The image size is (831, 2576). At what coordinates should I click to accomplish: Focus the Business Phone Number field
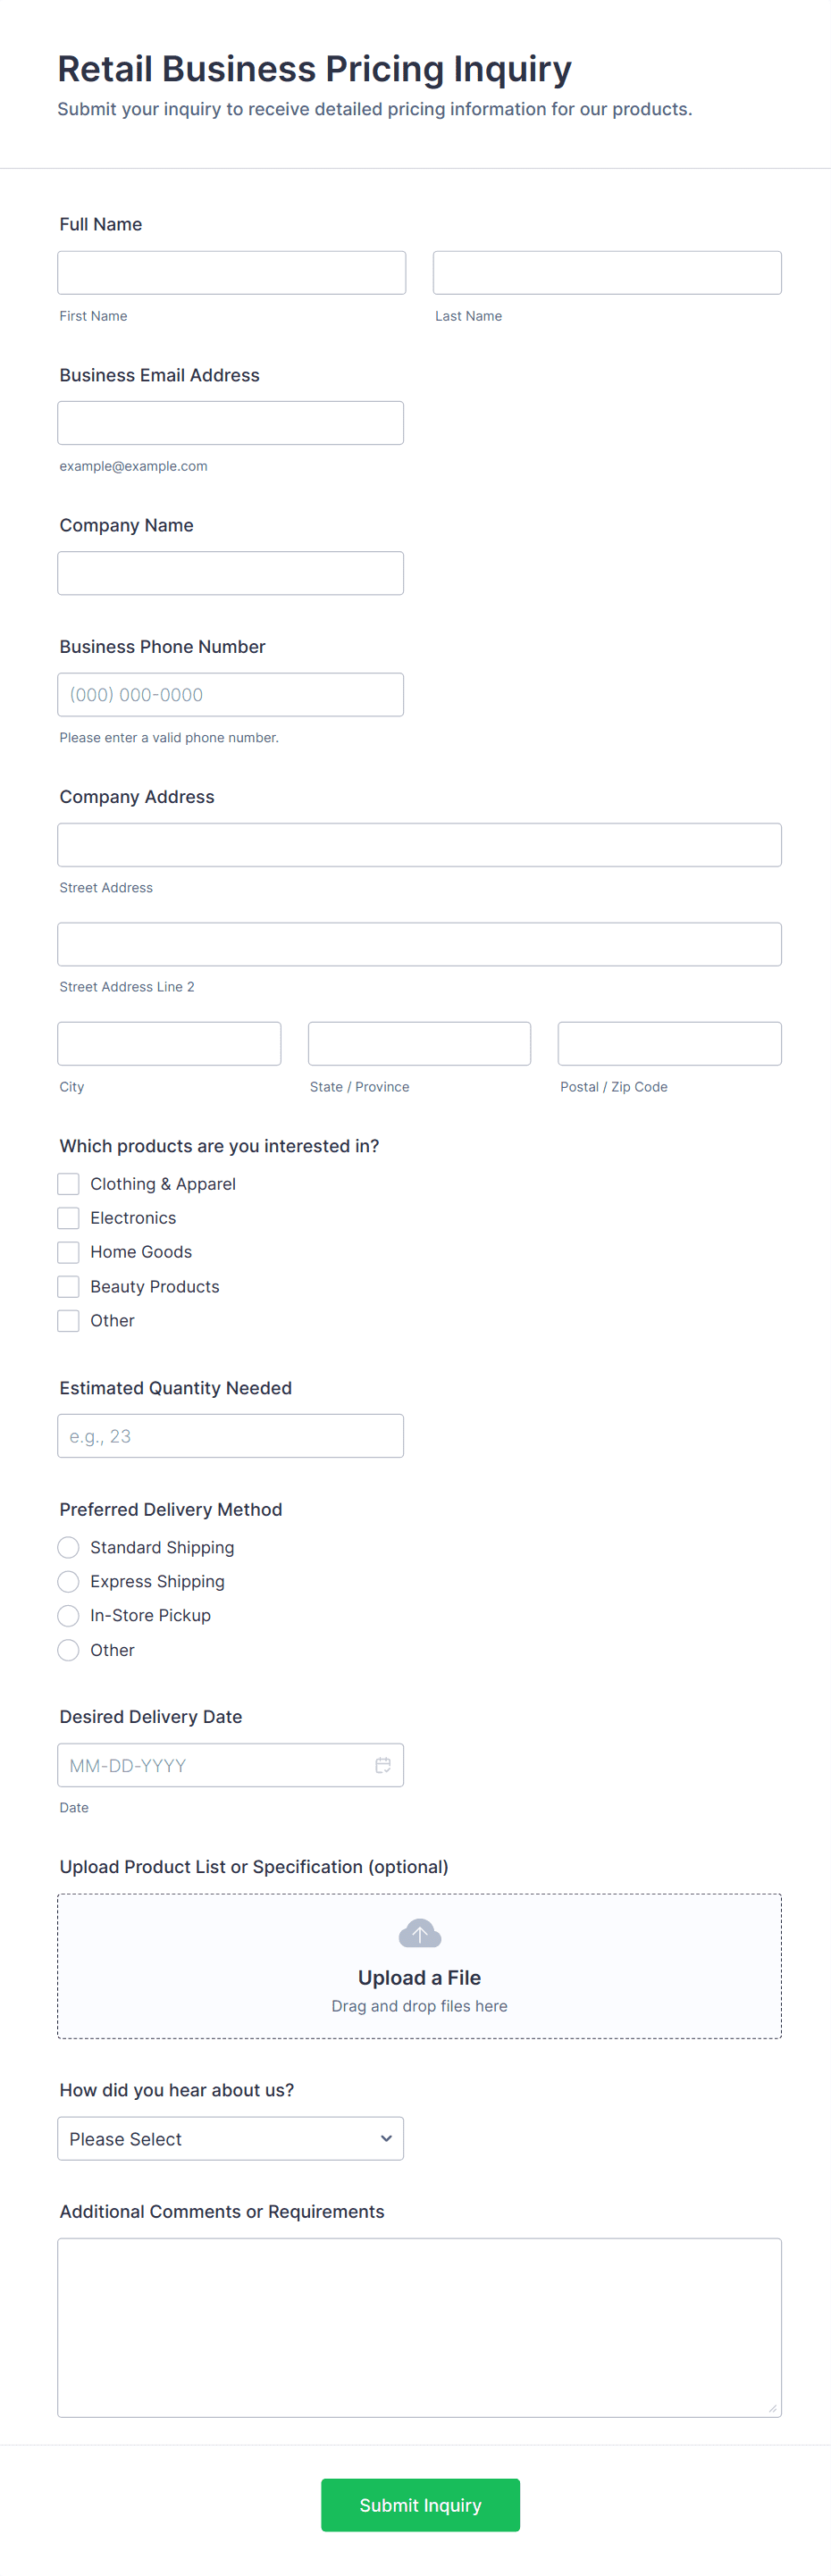coord(231,694)
